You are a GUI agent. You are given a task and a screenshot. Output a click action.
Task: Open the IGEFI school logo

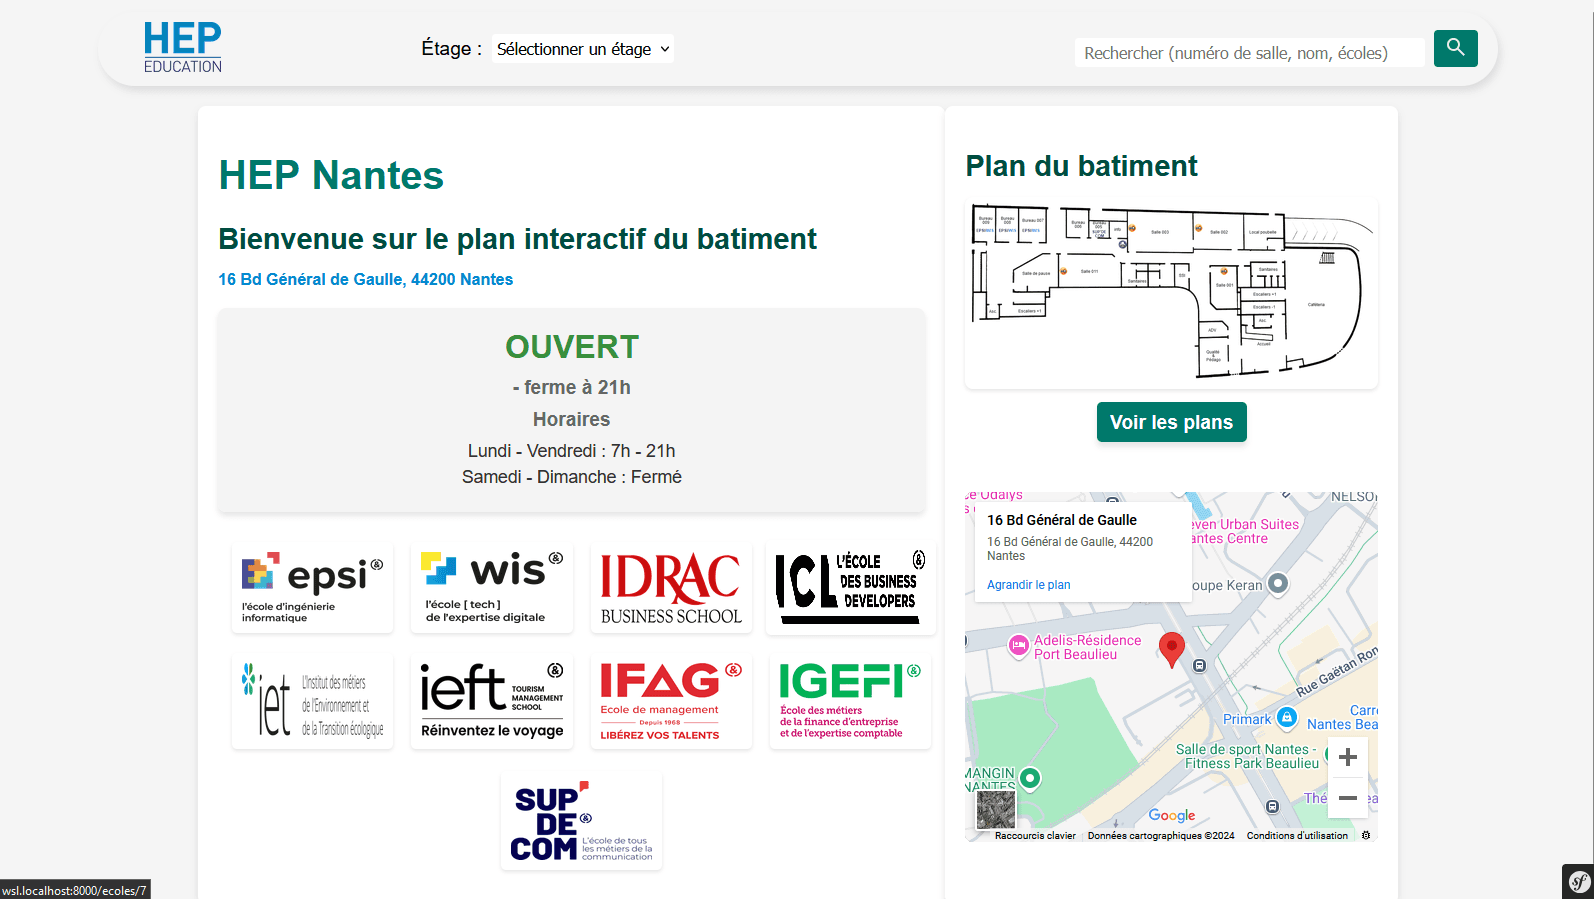[850, 702]
